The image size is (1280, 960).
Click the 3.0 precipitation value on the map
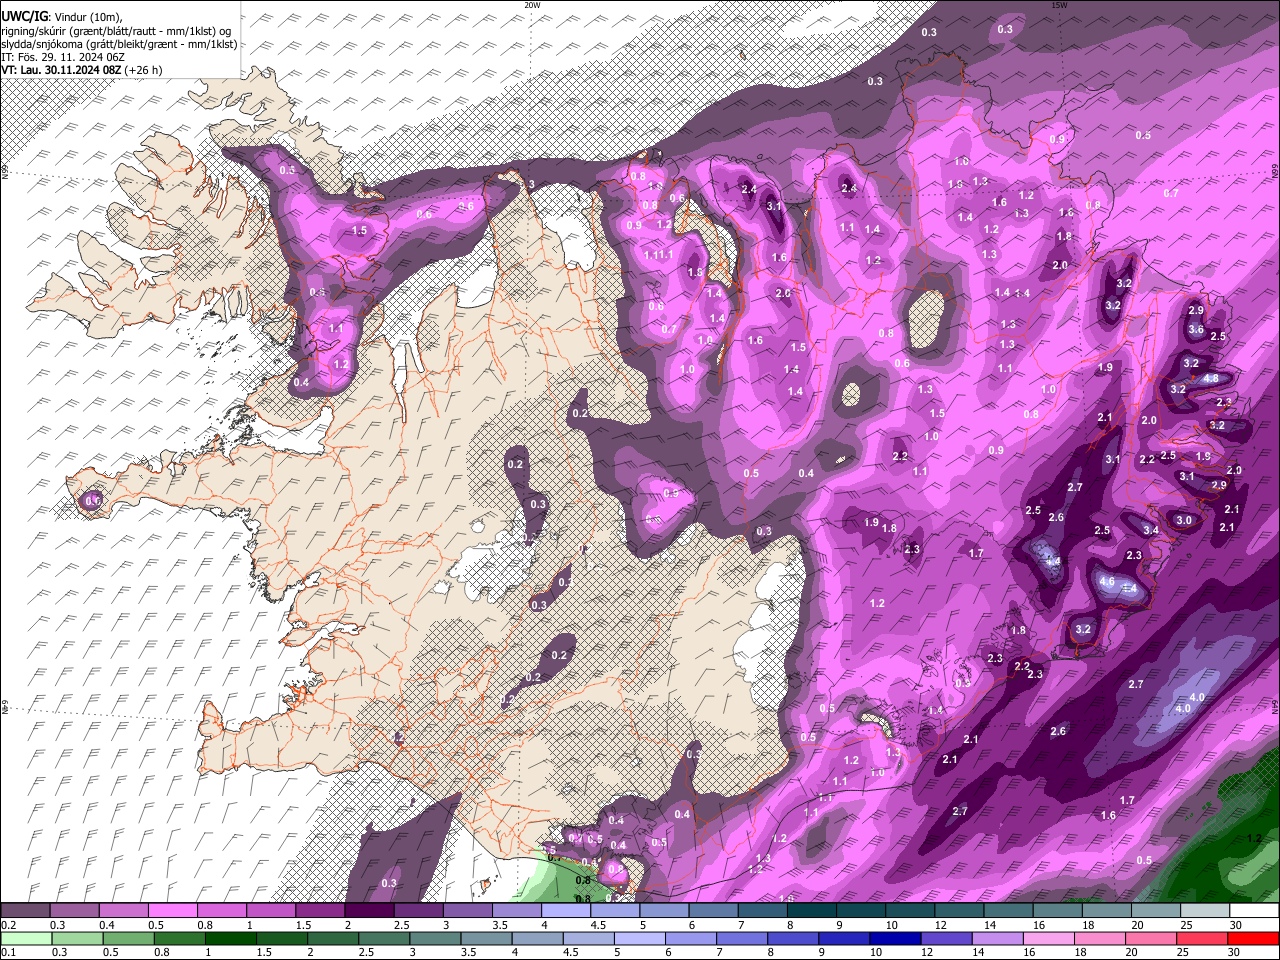tap(1184, 520)
